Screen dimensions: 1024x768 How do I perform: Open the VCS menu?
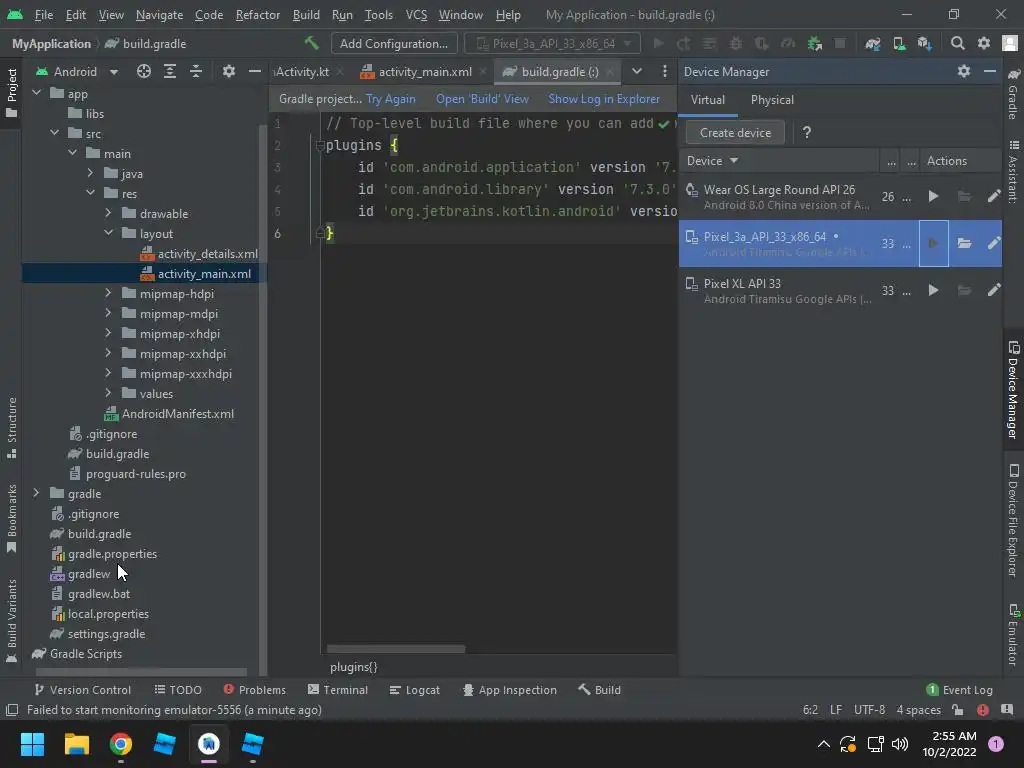pyautogui.click(x=416, y=14)
